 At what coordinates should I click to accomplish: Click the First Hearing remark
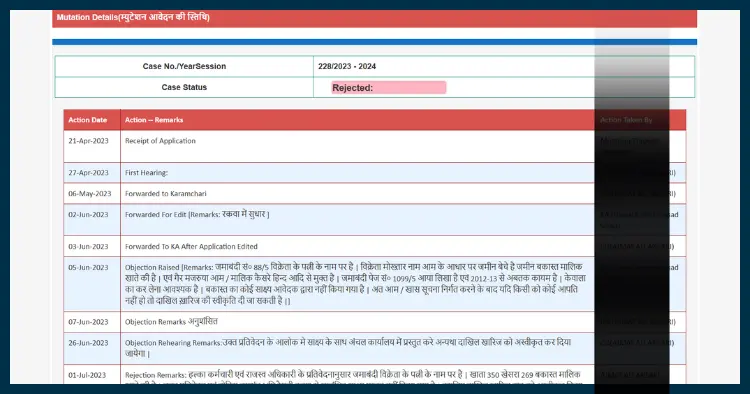coord(146,173)
